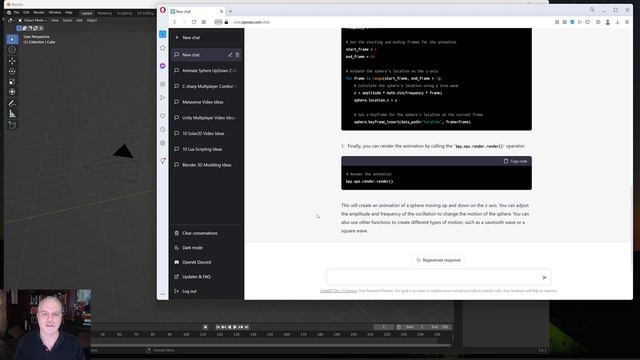Open C-sharp Multiplayer Control conversation
Screen dimensions: 640x360
coord(207,86)
